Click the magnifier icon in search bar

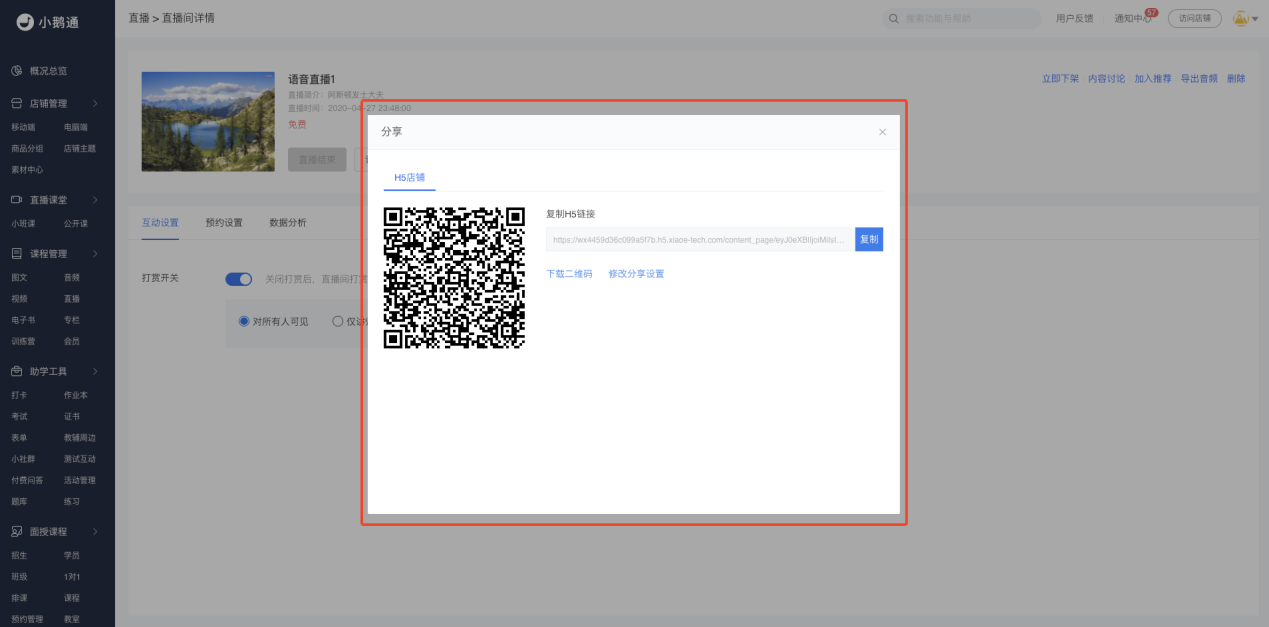coord(894,18)
